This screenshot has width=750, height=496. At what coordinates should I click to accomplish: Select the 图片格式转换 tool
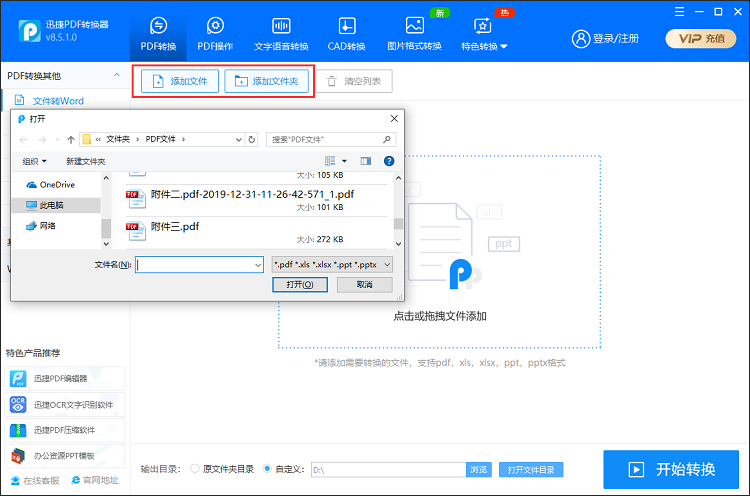[x=414, y=34]
